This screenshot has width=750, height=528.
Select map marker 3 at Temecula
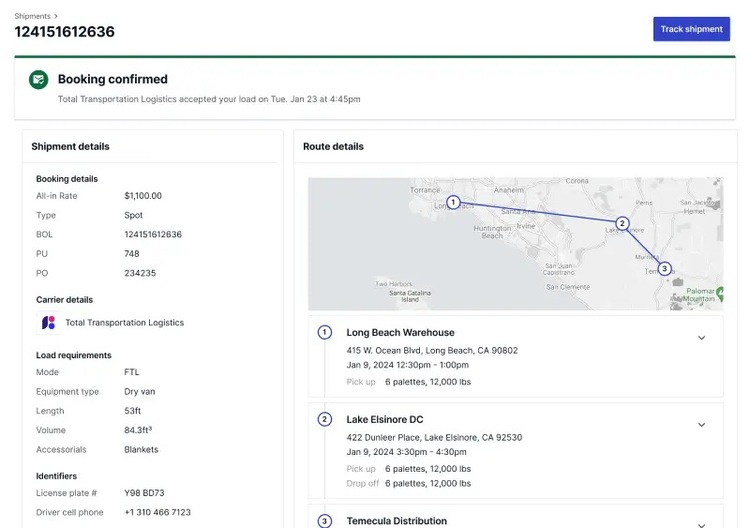664,269
